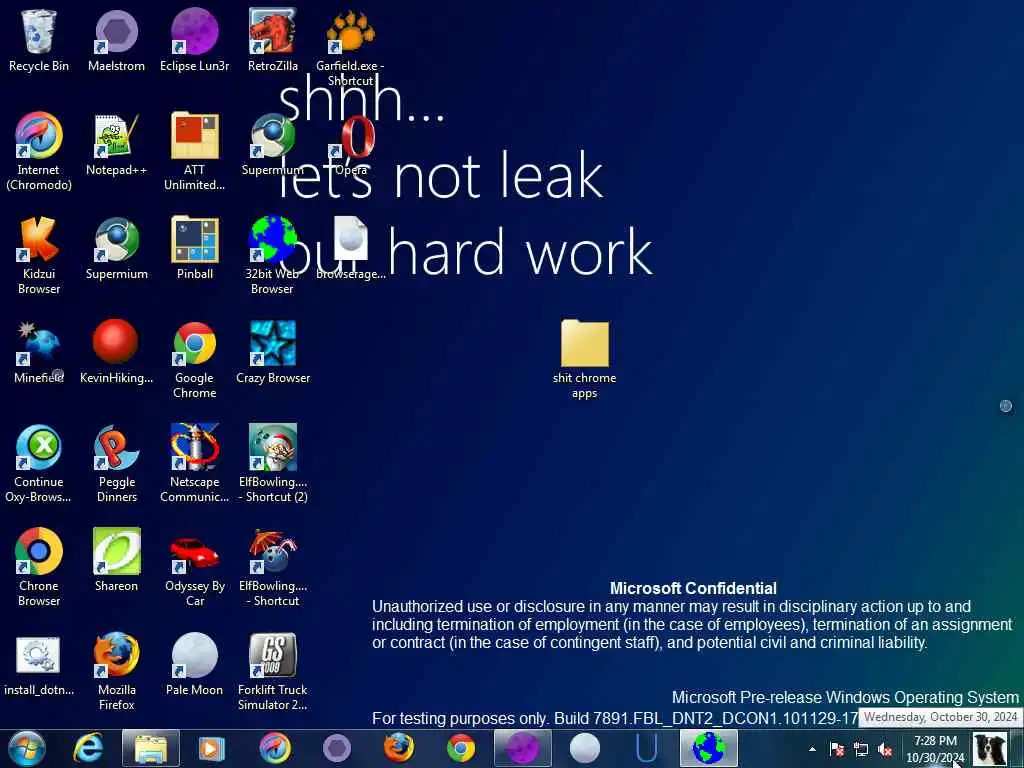1024x768 pixels.
Task: Open the Action Center flag tray icon
Action: click(x=837, y=749)
